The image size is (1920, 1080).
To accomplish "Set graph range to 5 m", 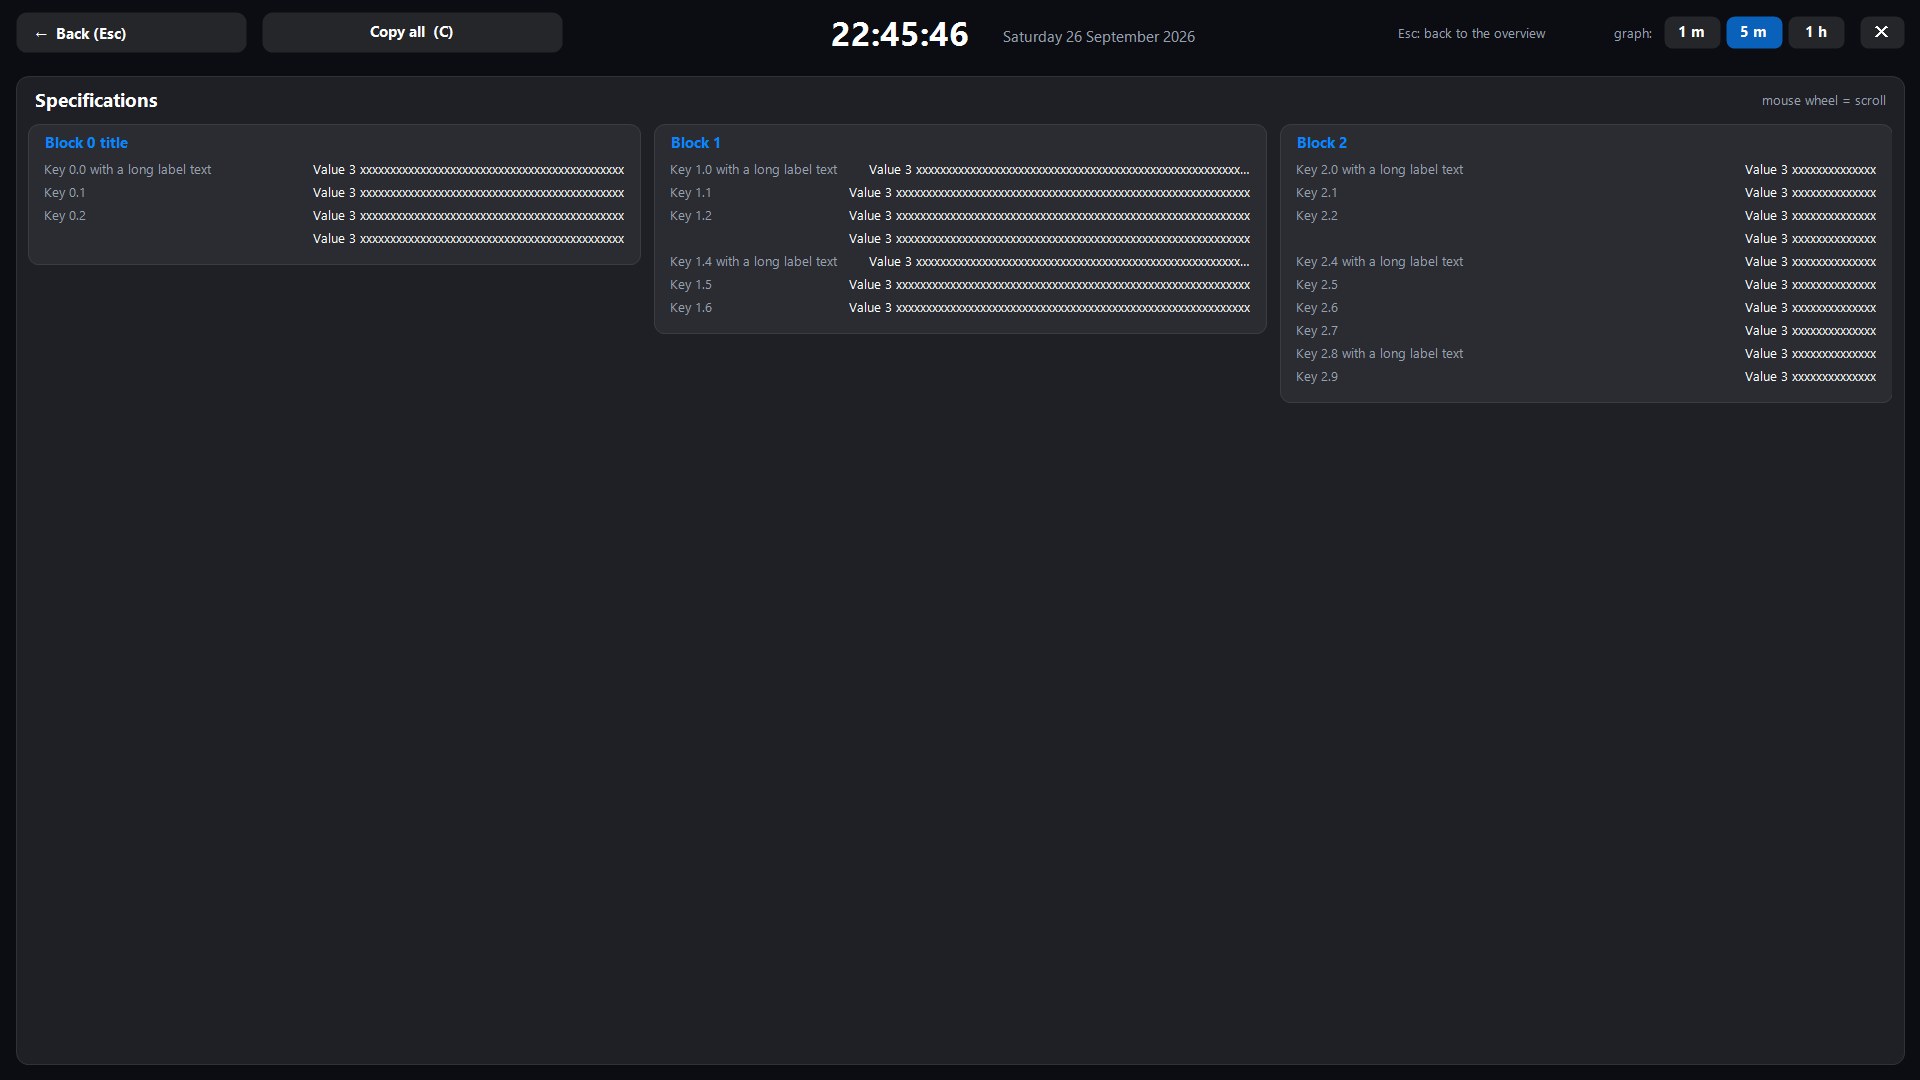I will [1754, 32].
